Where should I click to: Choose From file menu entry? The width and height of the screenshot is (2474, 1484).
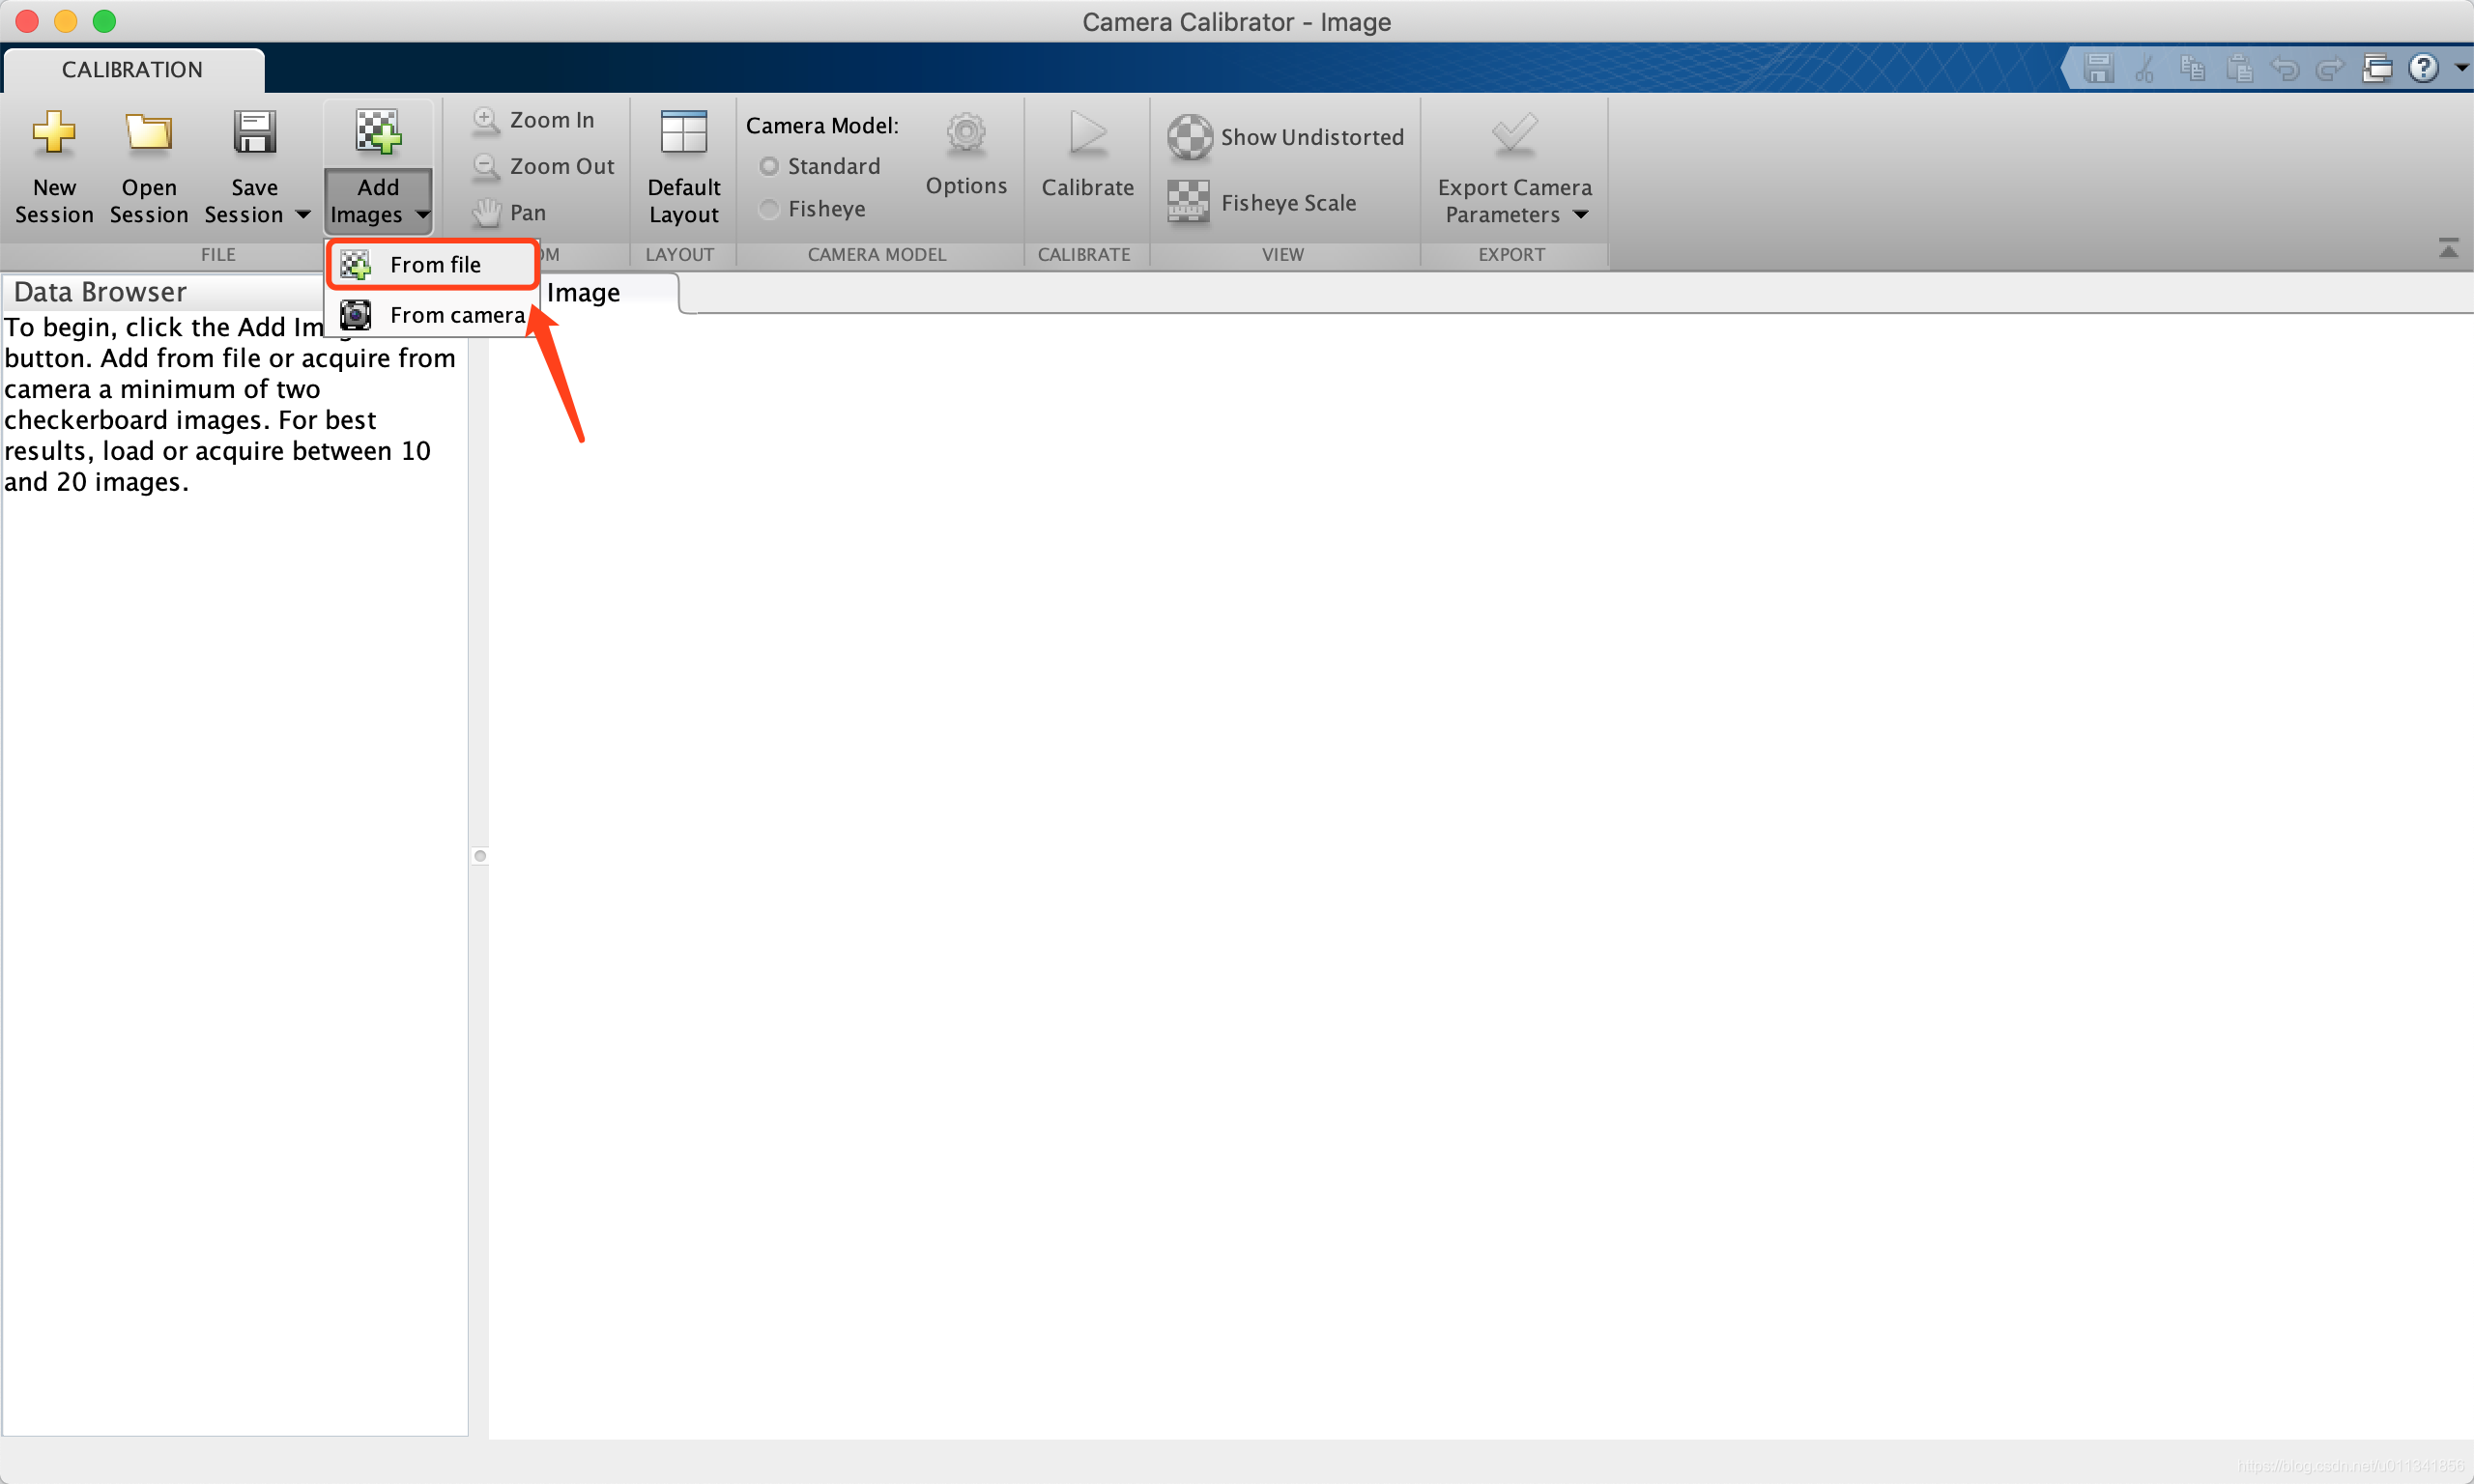pos(434,265)
